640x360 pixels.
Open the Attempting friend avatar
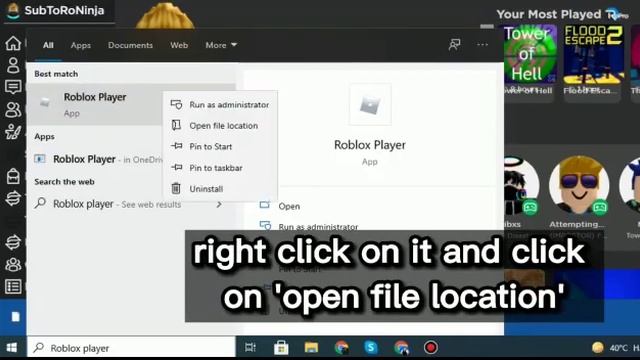579,186
